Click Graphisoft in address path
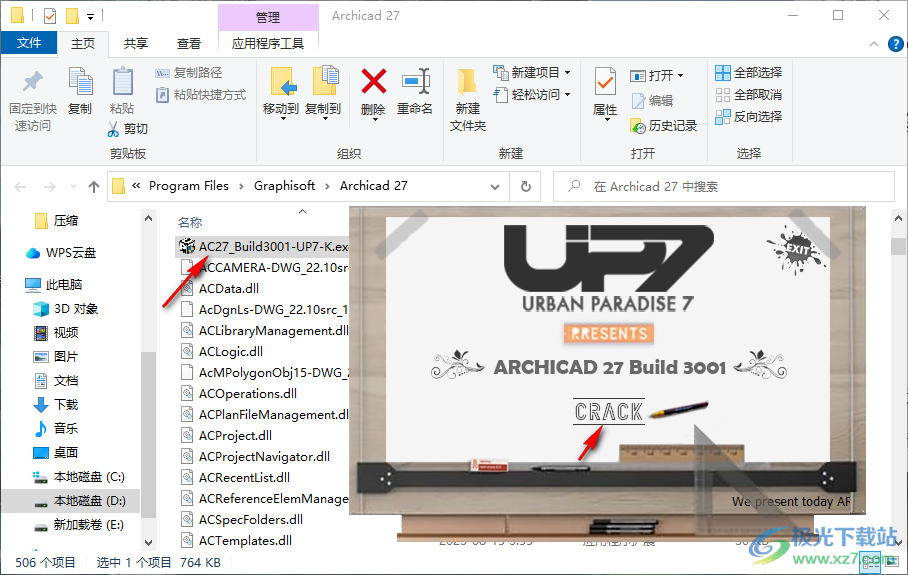The width and height of the screenshot is (908, 575). 284,186
